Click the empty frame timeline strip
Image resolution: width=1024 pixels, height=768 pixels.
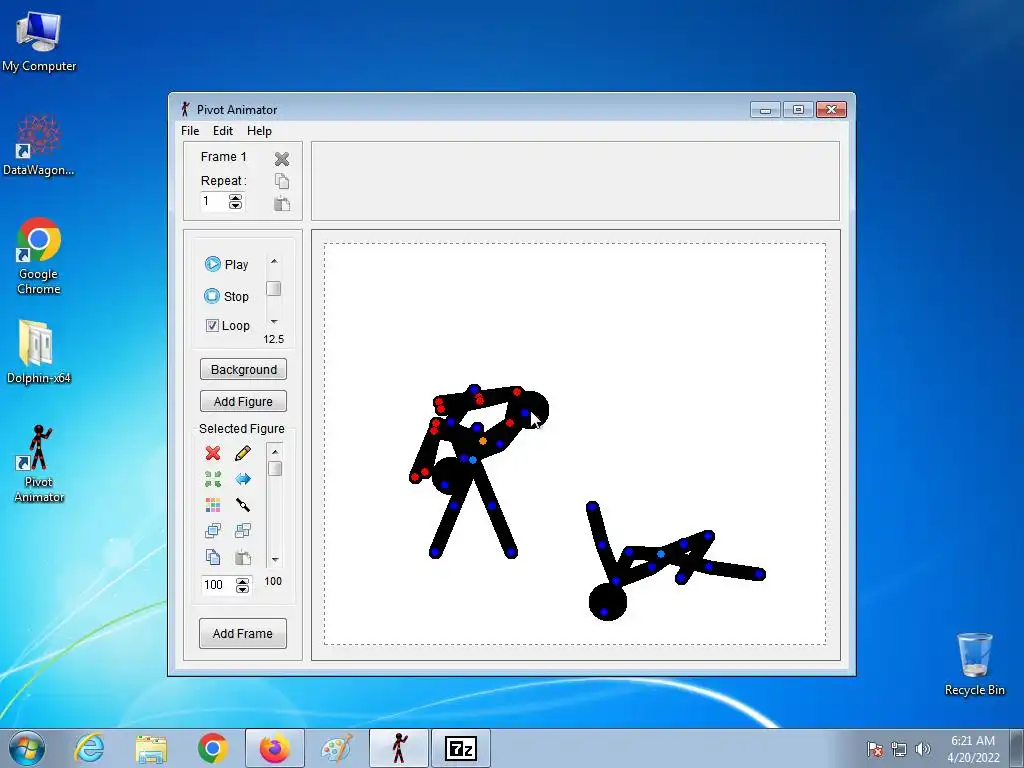tap(575, 181)
